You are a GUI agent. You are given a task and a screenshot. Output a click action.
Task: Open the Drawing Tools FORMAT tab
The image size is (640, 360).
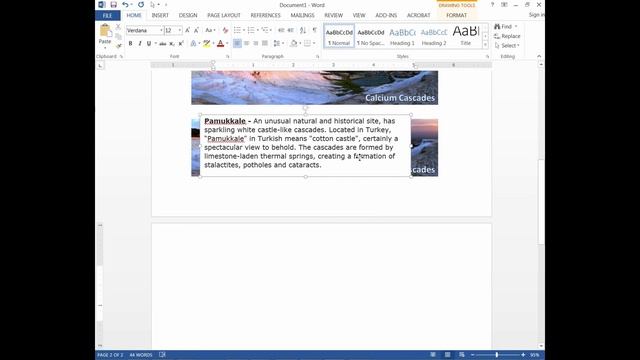[x=456, y=16]
